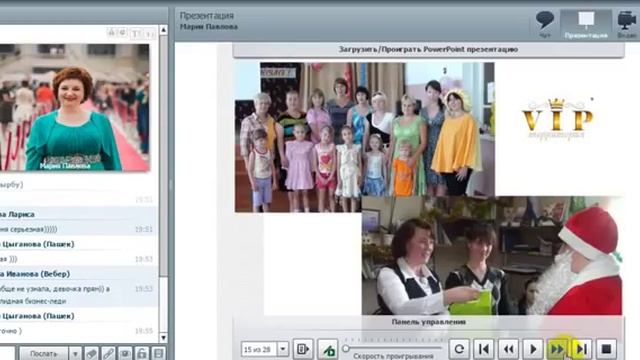Screen dimensions: 640x360
Task: Click slide list icon beside slide selector
Action: [x=303, y=349]
